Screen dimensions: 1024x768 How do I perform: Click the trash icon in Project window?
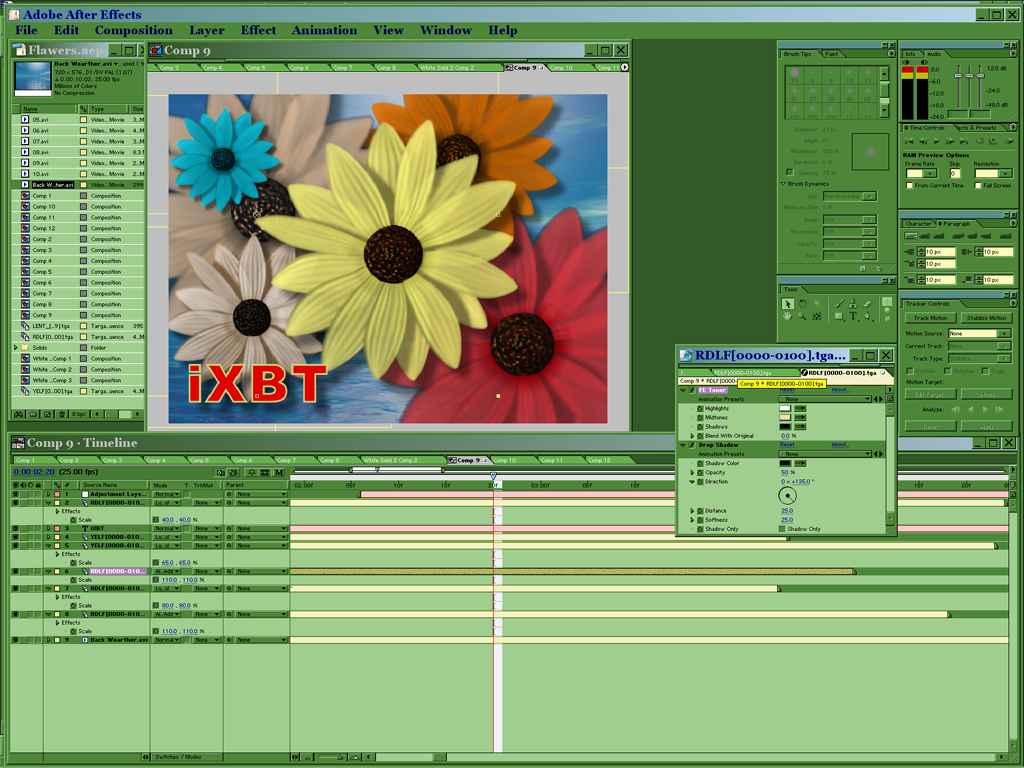click(x=62, y=414)
